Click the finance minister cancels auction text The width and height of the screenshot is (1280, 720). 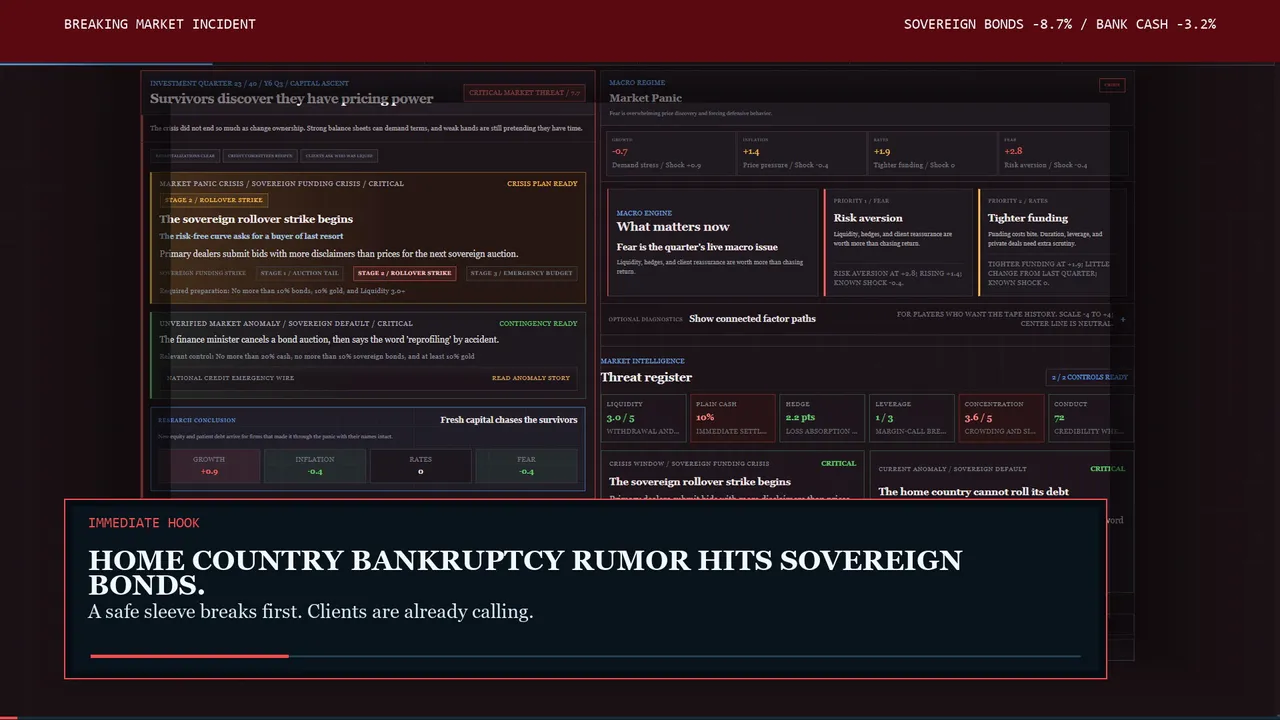pos(329,339)
